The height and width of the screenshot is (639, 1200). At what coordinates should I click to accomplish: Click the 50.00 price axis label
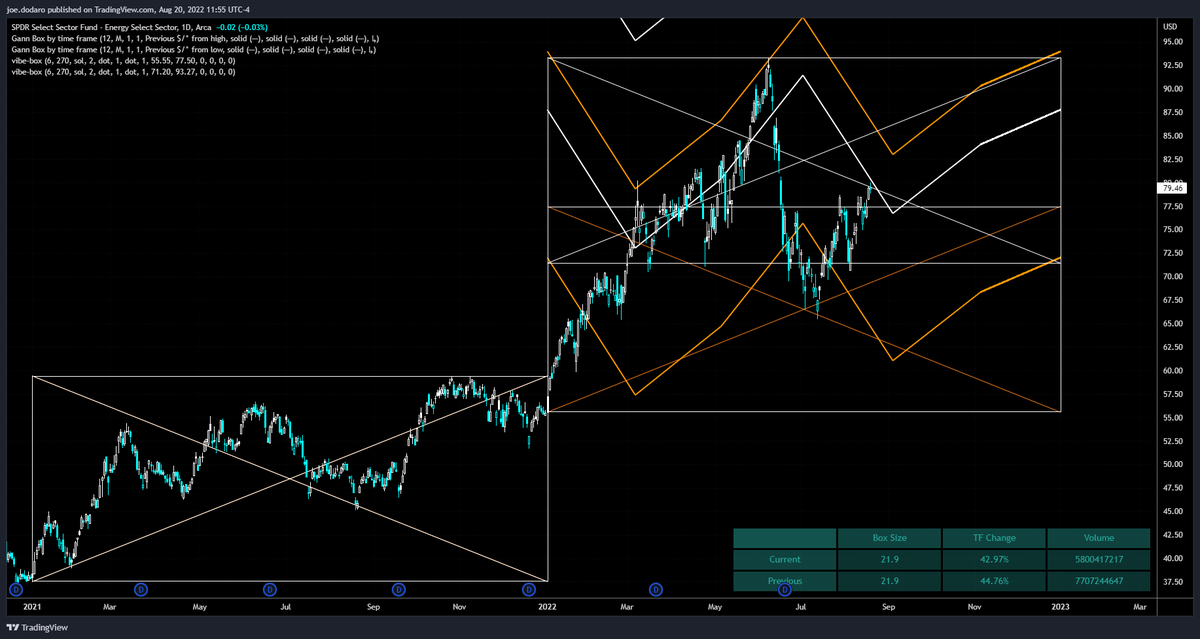[x=1172, y=465]
